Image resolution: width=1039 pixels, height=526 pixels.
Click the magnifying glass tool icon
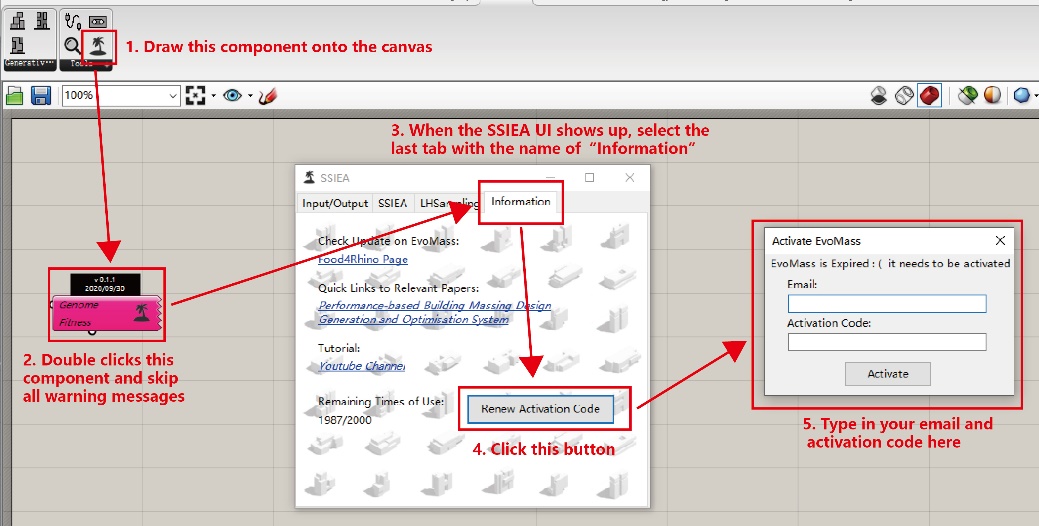[x=73, y=46]
